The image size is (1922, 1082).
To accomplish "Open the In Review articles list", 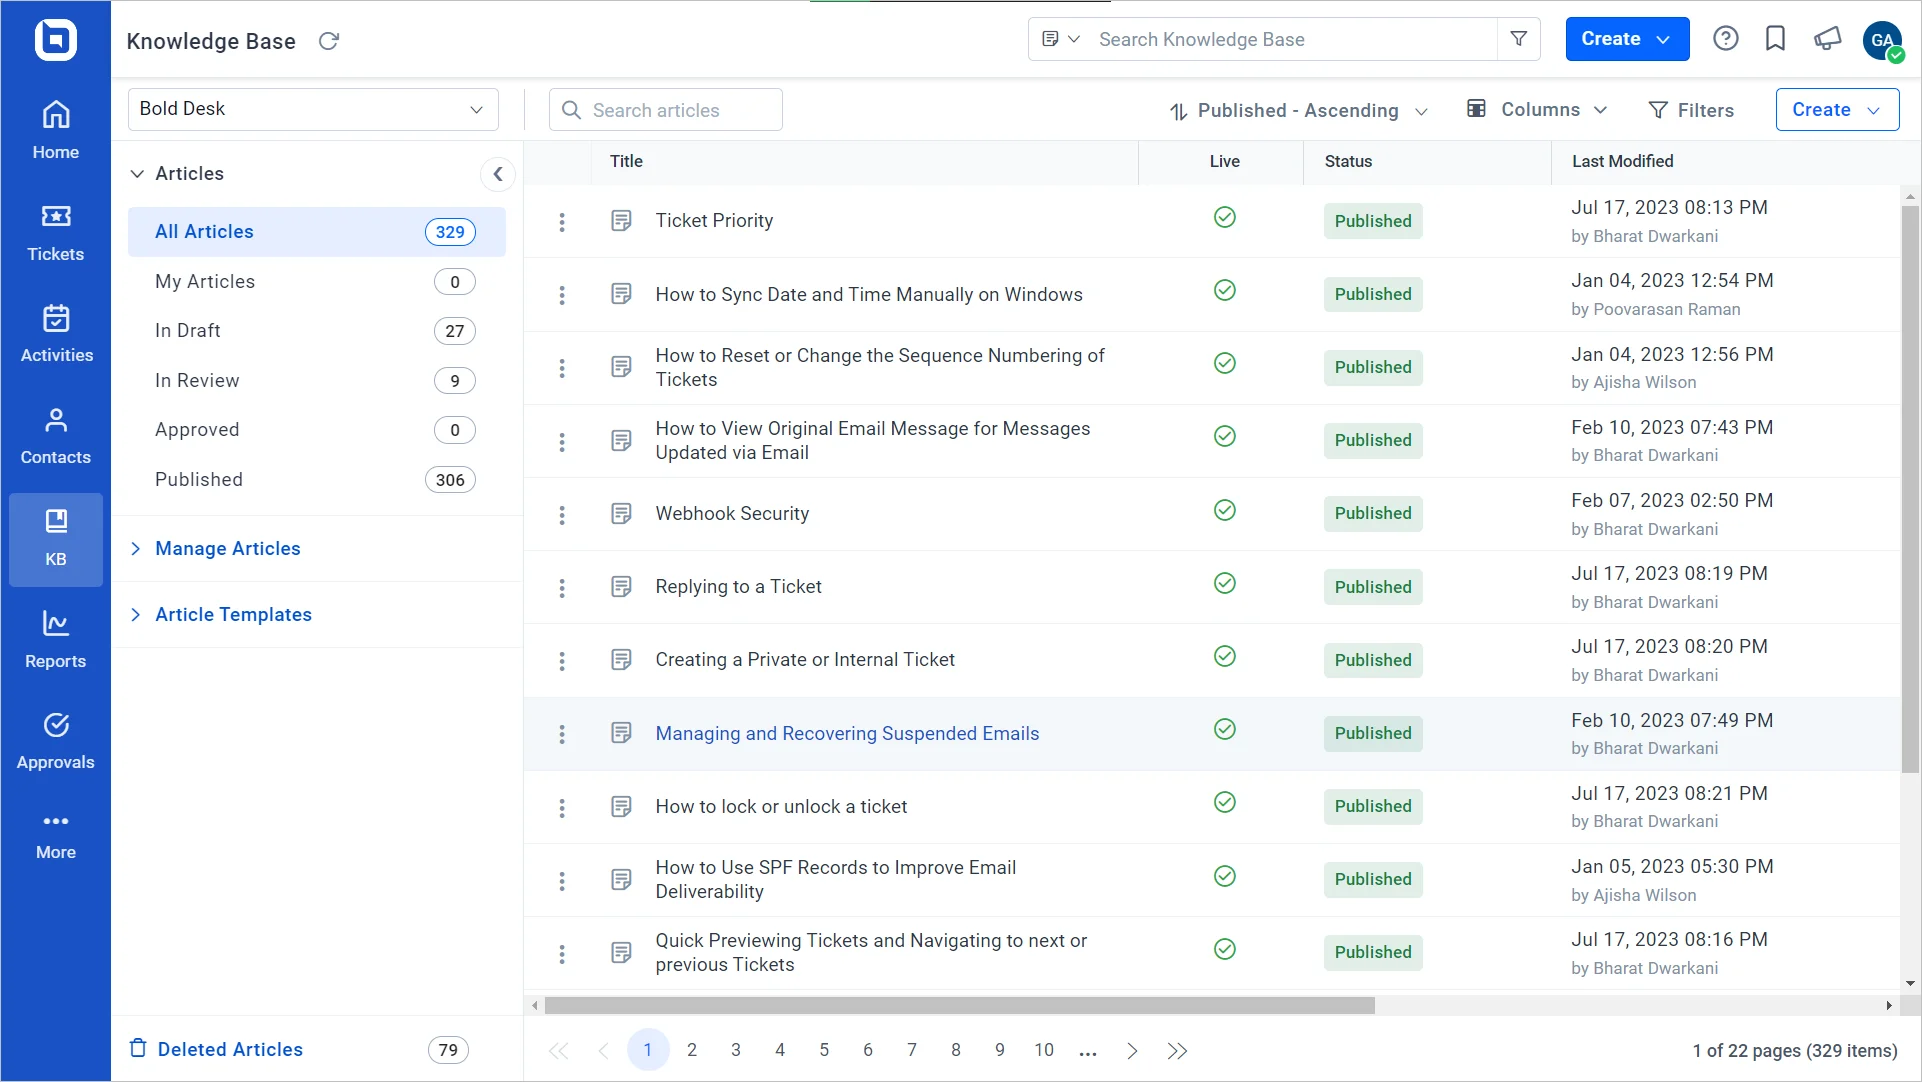I will coord(197,380).
